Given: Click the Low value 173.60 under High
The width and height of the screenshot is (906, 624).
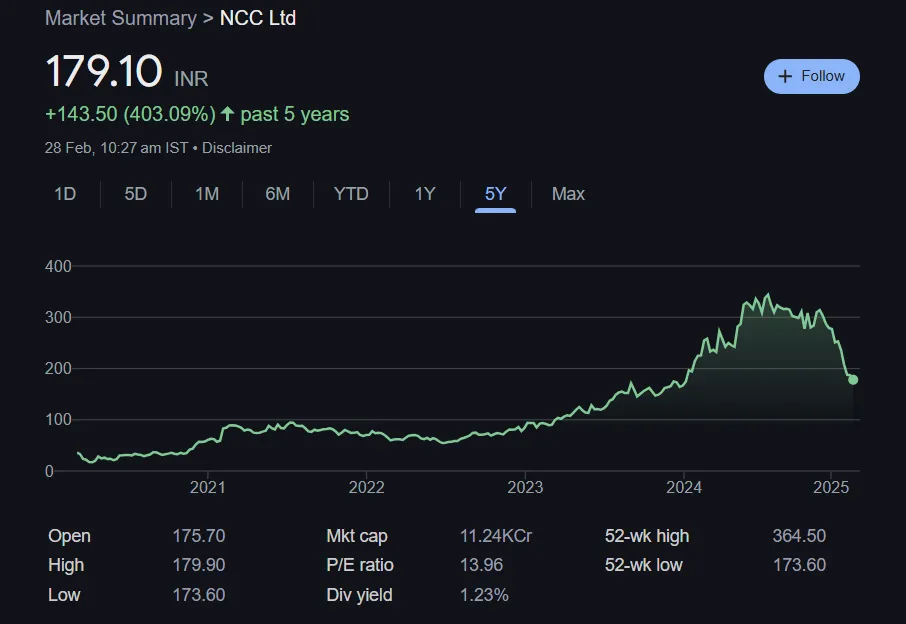Looking at the screenshot, I should tap(199, 595).
